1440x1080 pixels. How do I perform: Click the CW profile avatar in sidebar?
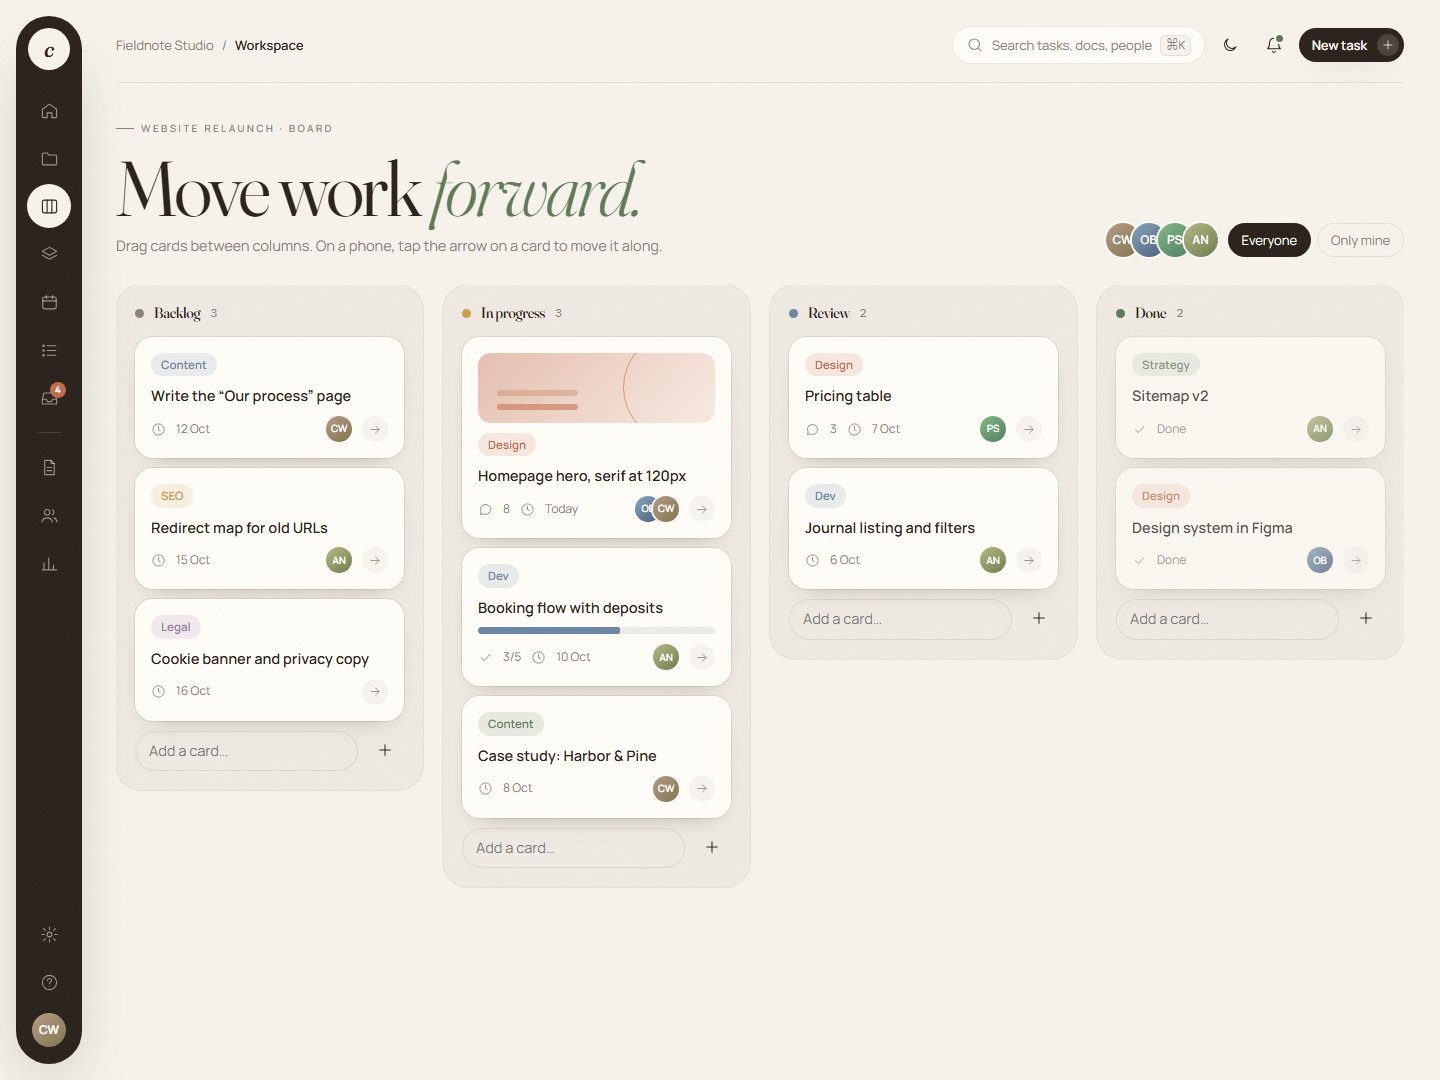click(x=49, y=1029)
